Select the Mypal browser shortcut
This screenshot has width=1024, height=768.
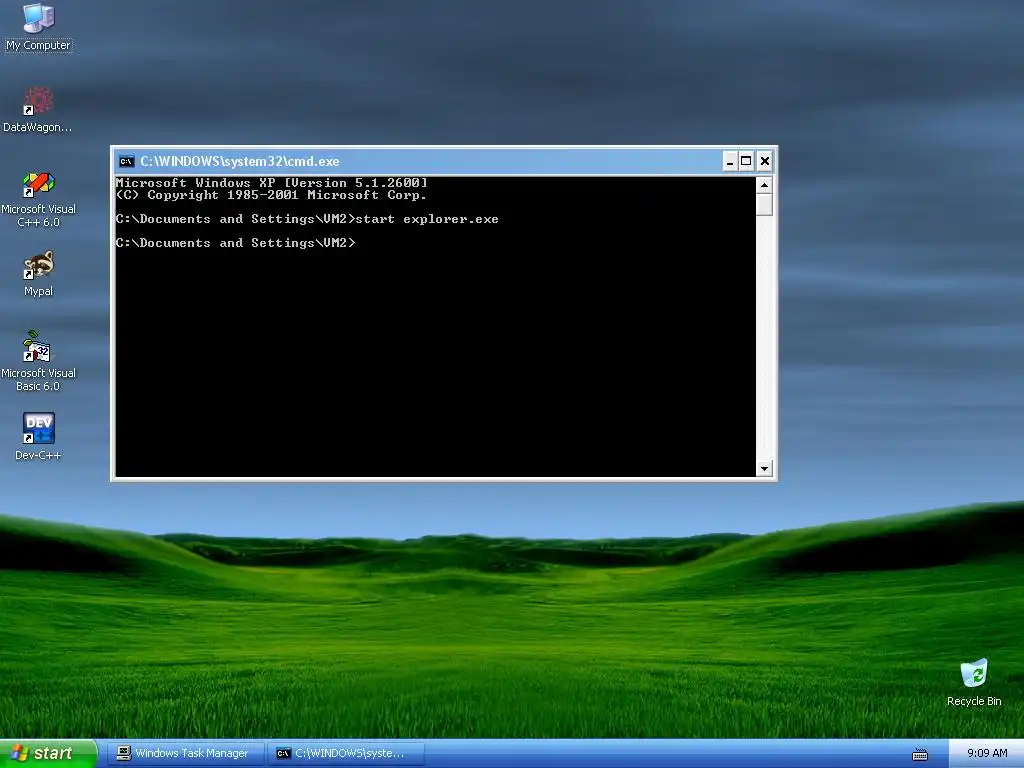pos(38,274)
